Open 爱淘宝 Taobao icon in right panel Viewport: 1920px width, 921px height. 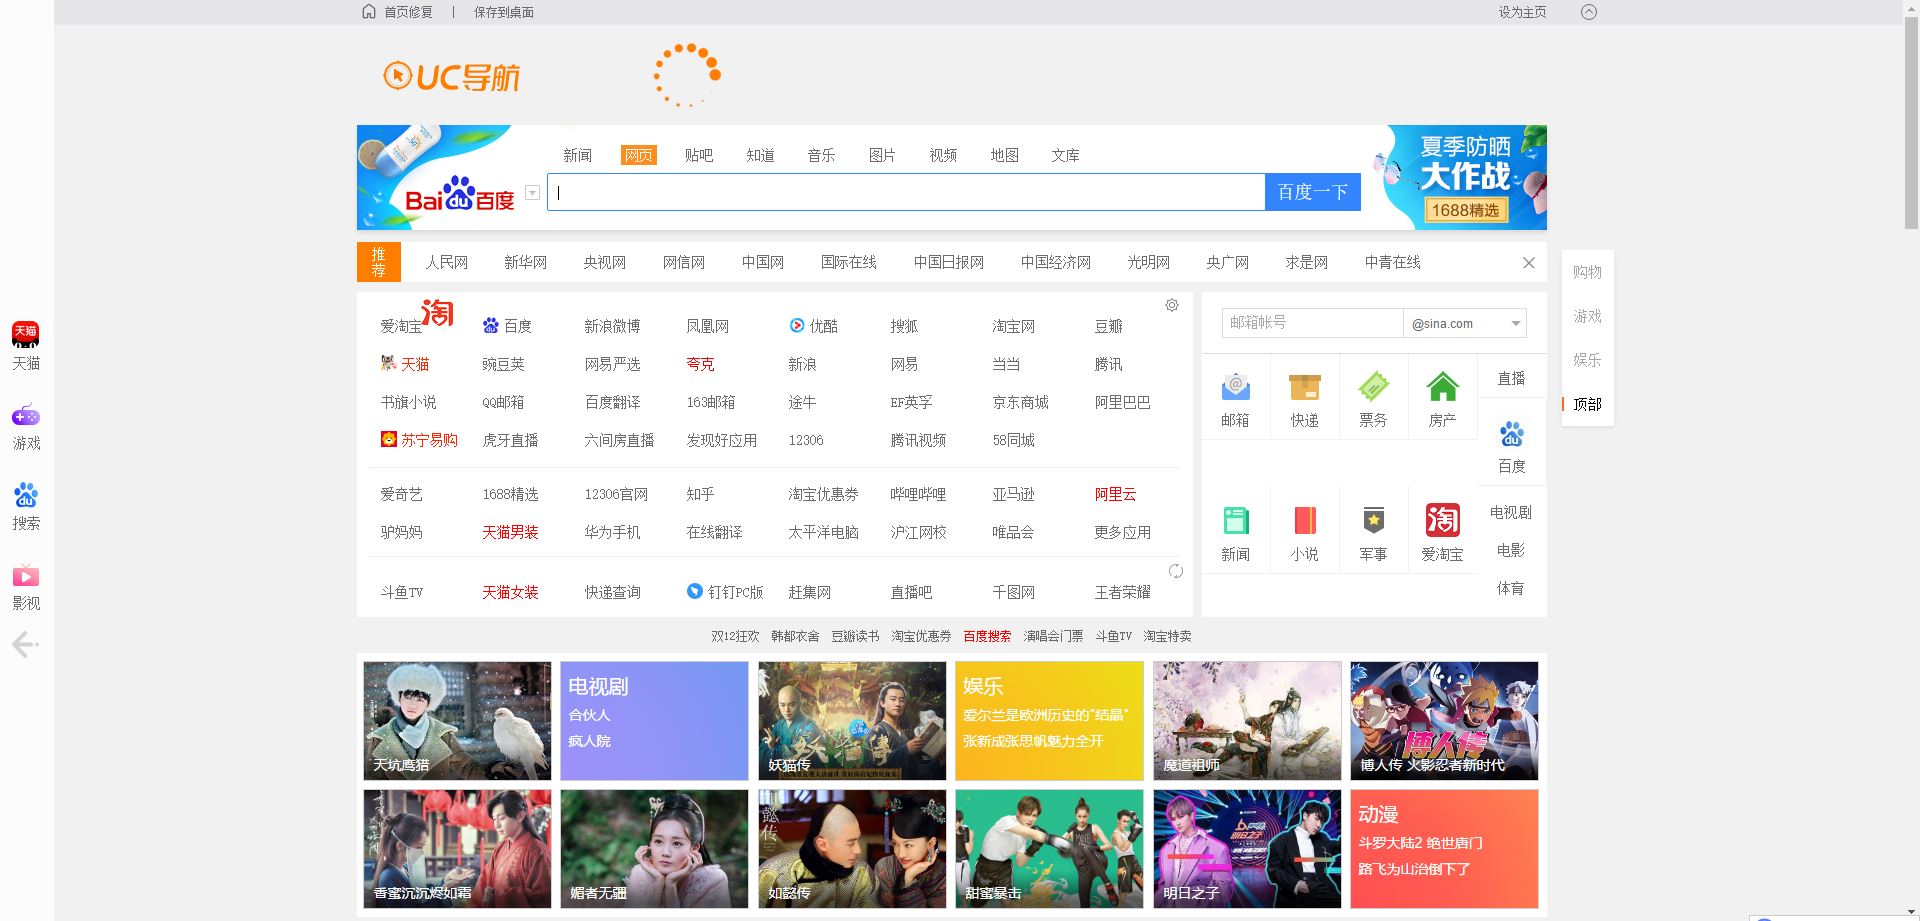click(1442, 519)
